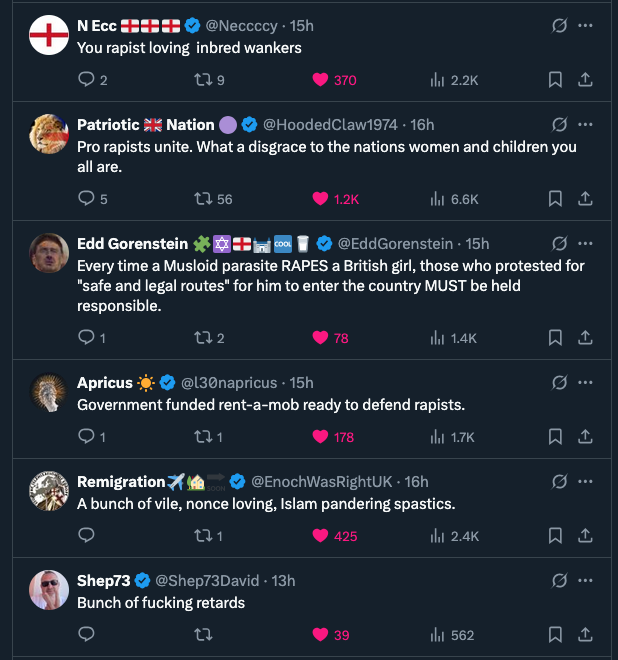
Task: Reply to Shep73's post
Action: 86,635
